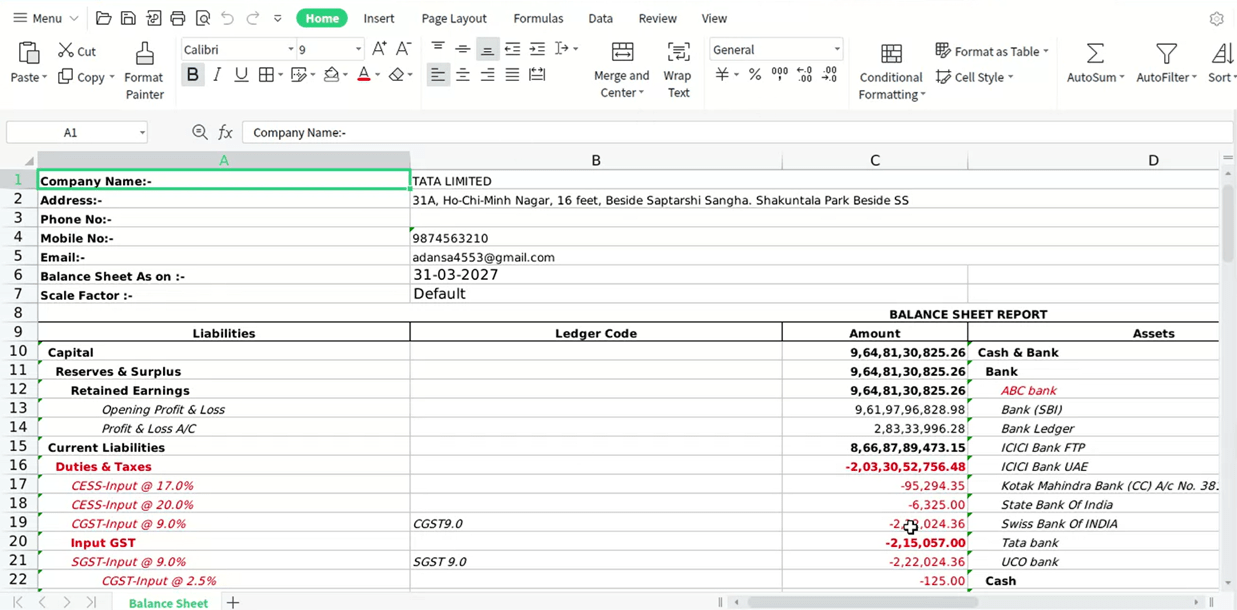
Task: Click the Justify alignment icon
Action: click(512, 74)
